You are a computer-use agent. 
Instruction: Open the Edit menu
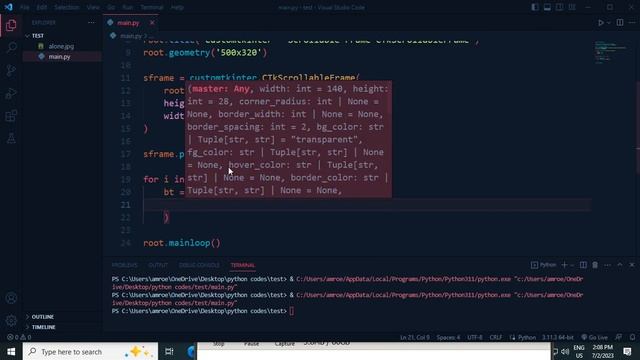42,7
